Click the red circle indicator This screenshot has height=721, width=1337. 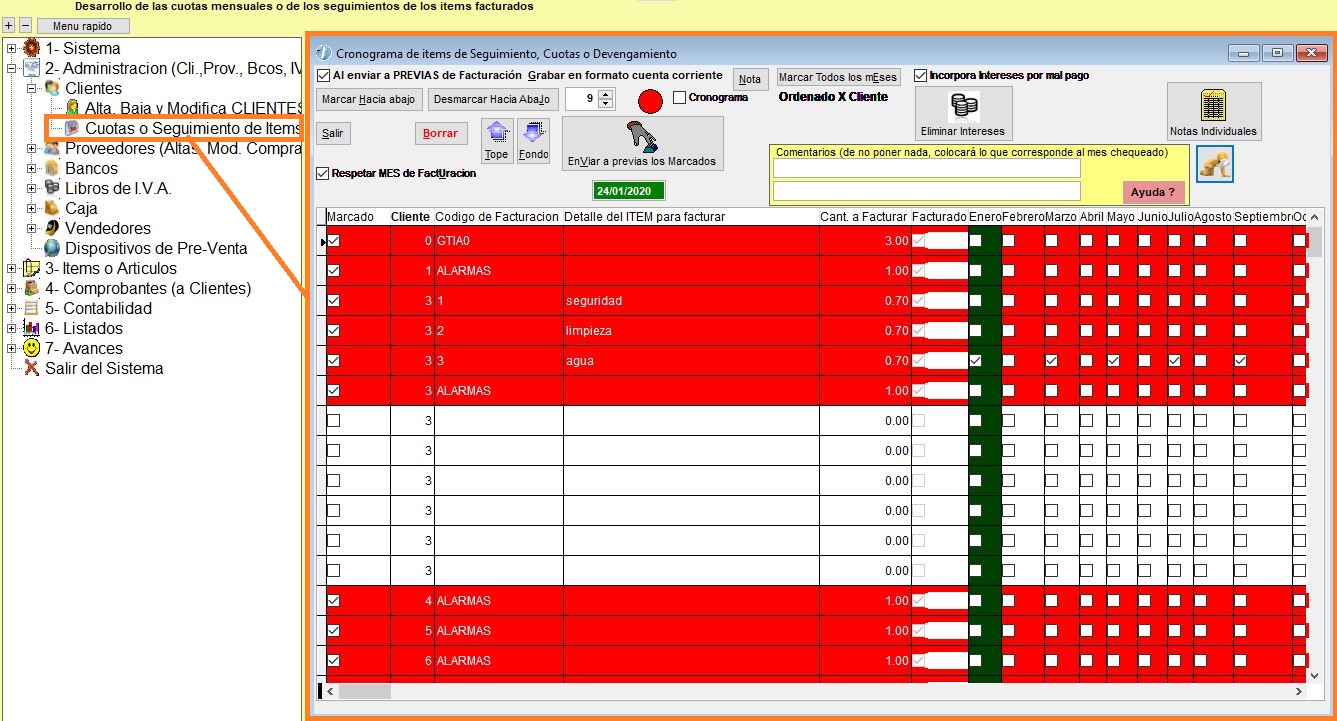[x=651, y=101]
